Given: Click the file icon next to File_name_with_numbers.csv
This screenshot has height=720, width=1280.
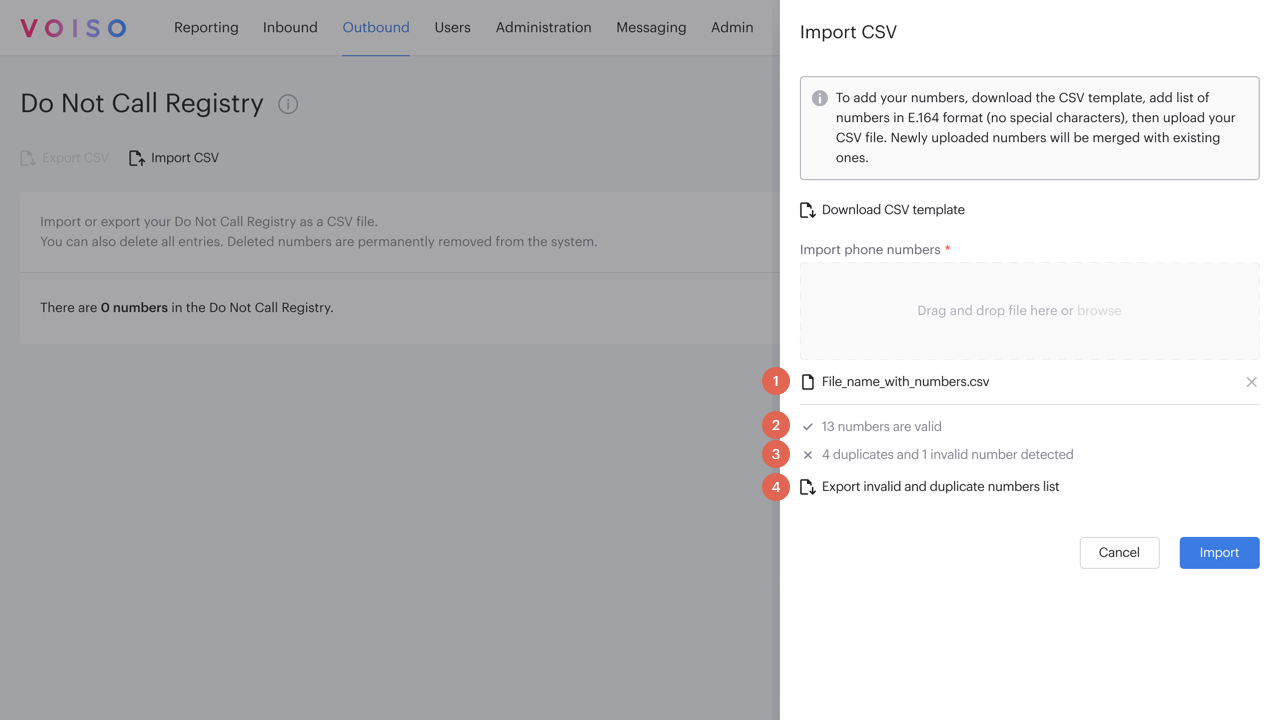Looking at the screenshot, I should point(806,381).
